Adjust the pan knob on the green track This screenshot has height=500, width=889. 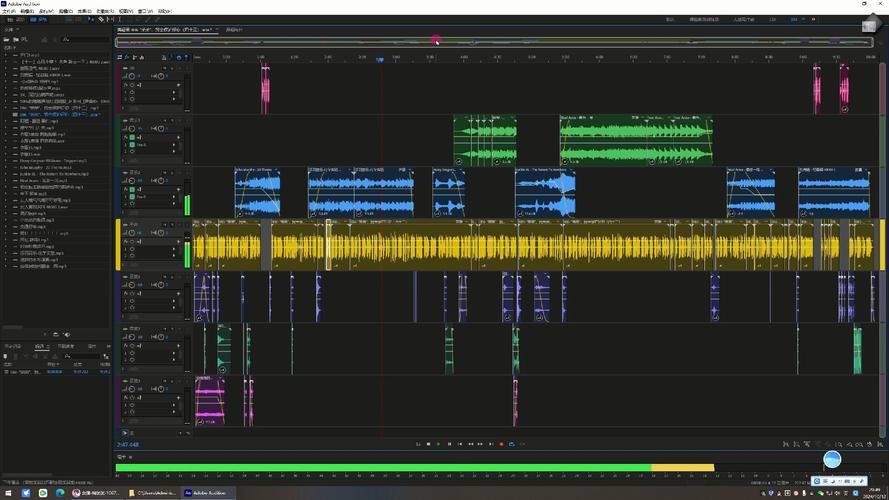coord(160,128)
